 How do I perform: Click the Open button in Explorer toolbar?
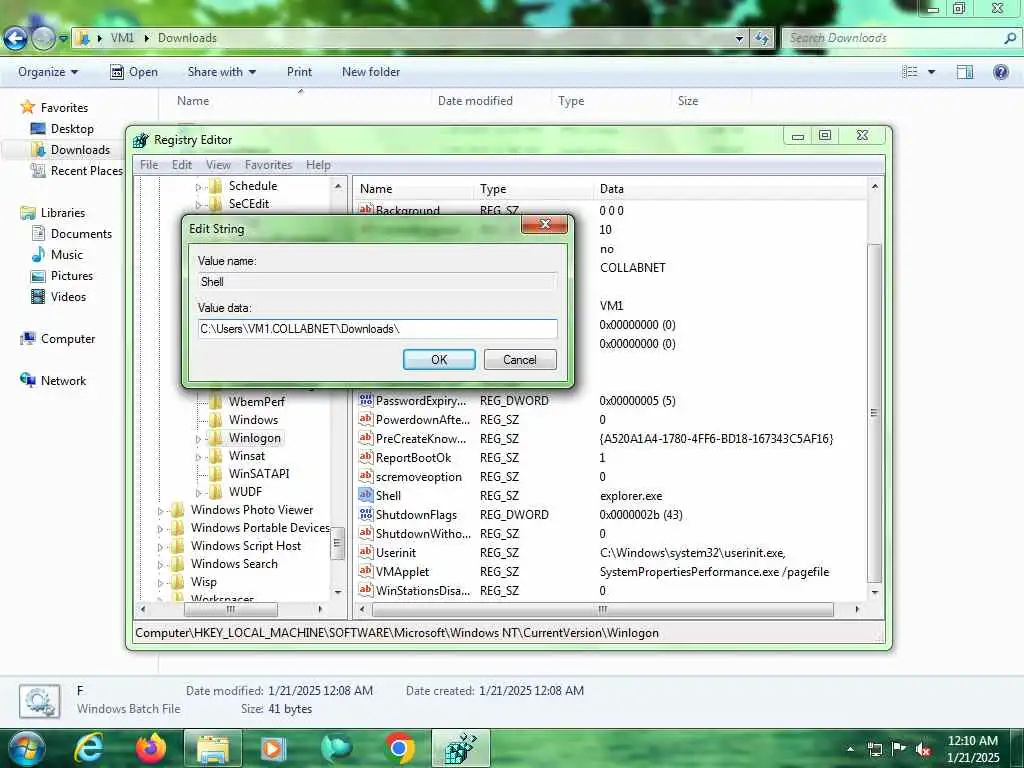click(x=134, y=72)
